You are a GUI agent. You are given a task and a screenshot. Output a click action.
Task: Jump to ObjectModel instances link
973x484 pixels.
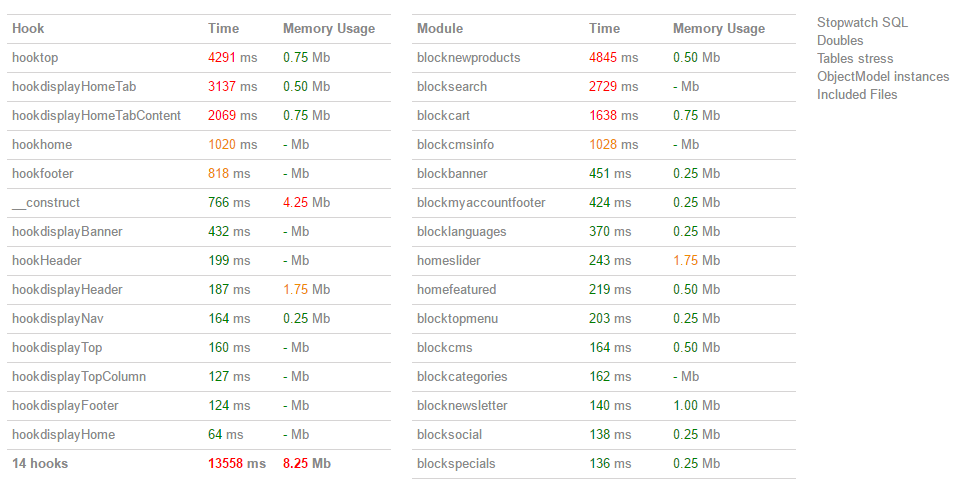click(883, 76)
